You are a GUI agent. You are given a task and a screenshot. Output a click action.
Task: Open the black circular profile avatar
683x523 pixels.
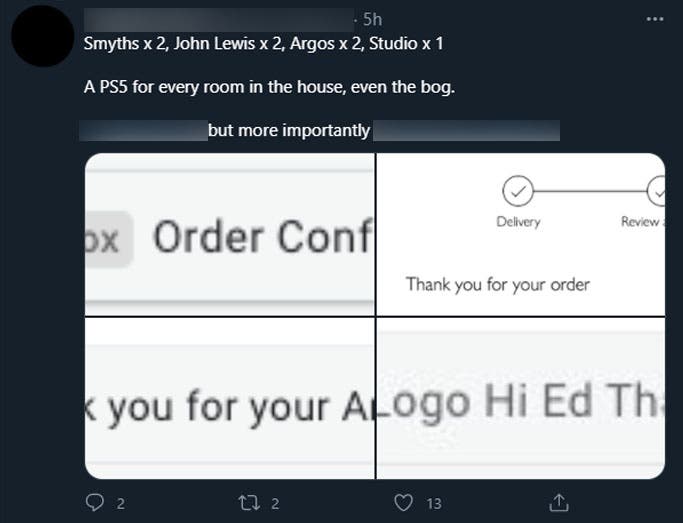point(43,36)
